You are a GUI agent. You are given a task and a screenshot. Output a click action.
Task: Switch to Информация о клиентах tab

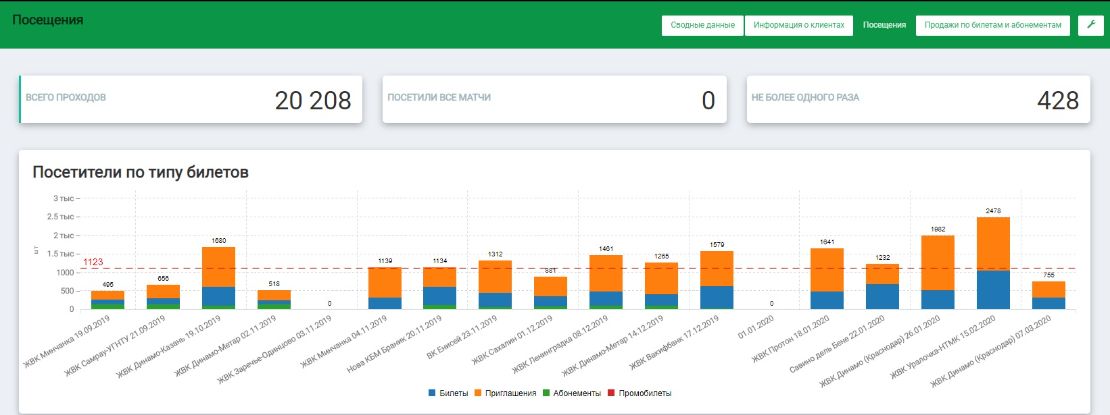(799, 26)
